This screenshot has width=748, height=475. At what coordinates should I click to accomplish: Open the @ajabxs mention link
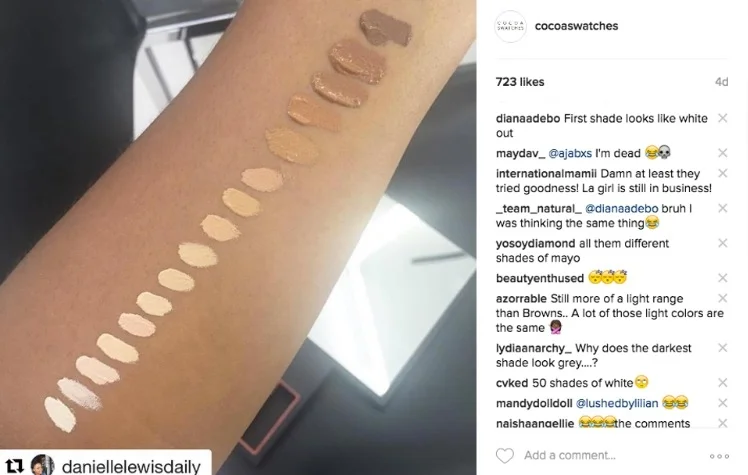(x=570, y=153)
